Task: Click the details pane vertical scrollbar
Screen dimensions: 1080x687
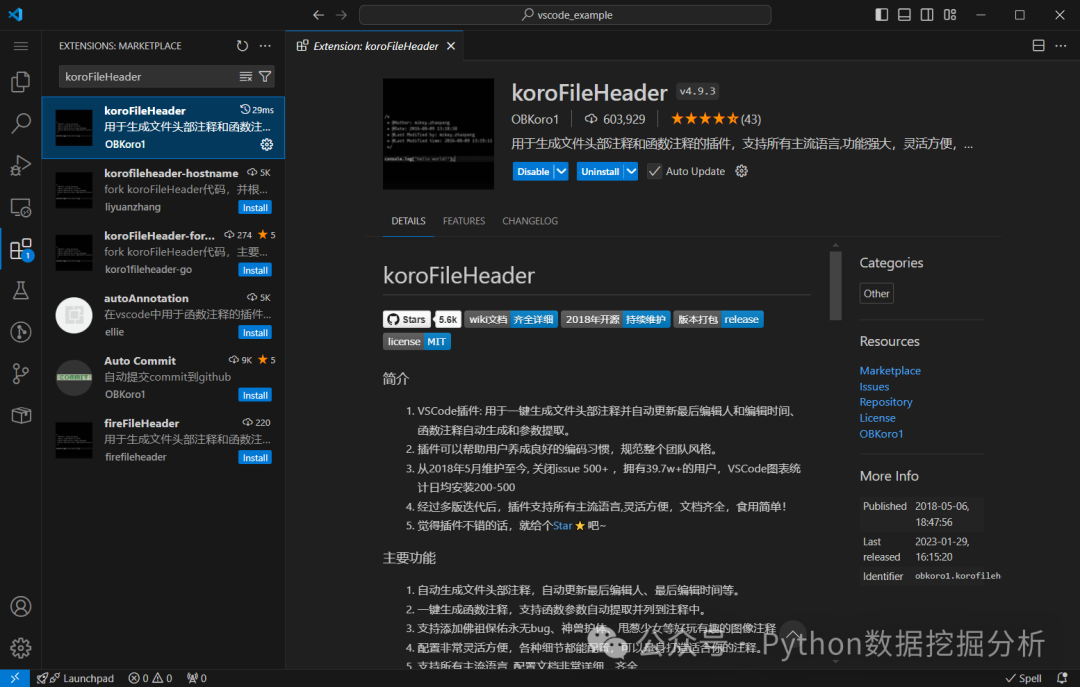Action: pyautogui.click(x=835, y=285)
